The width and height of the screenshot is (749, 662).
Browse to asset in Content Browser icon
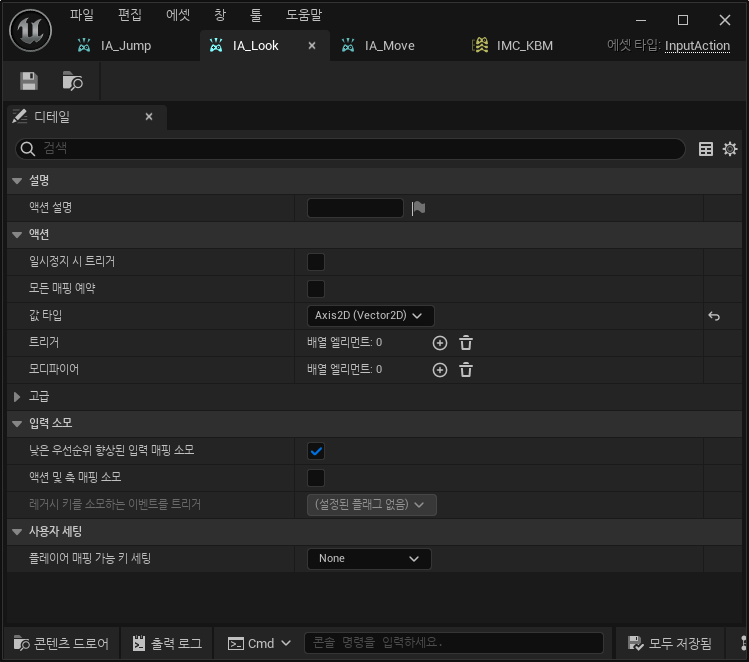click(72, 81)
